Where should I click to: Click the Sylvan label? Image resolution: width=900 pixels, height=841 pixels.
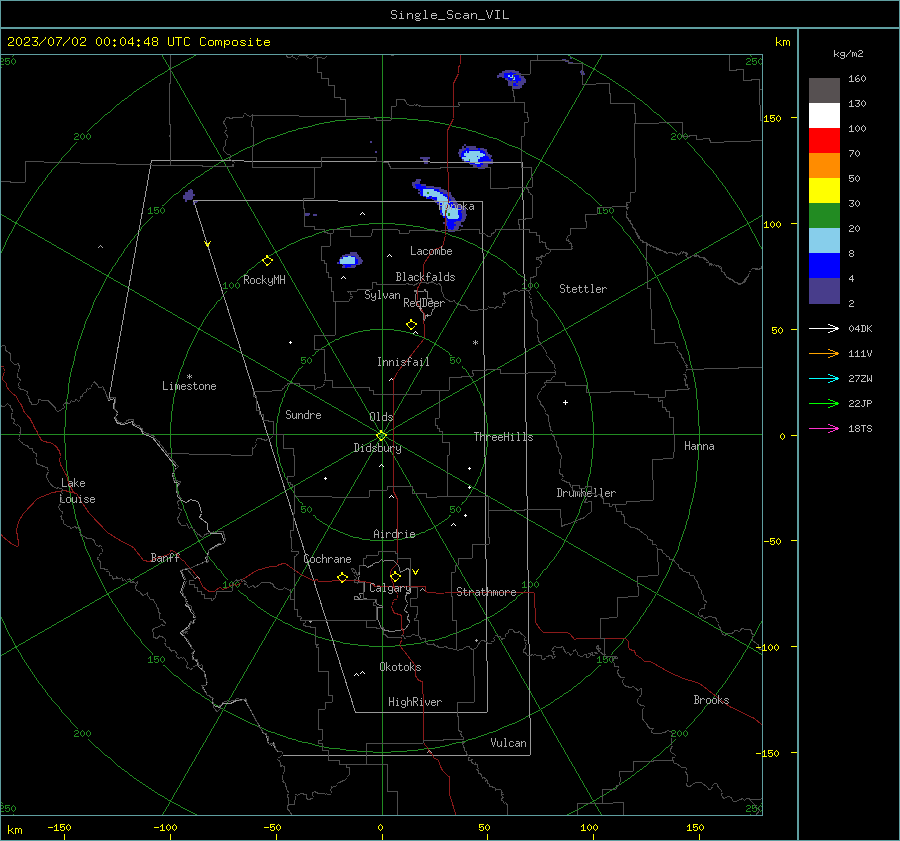coord(382,295)
